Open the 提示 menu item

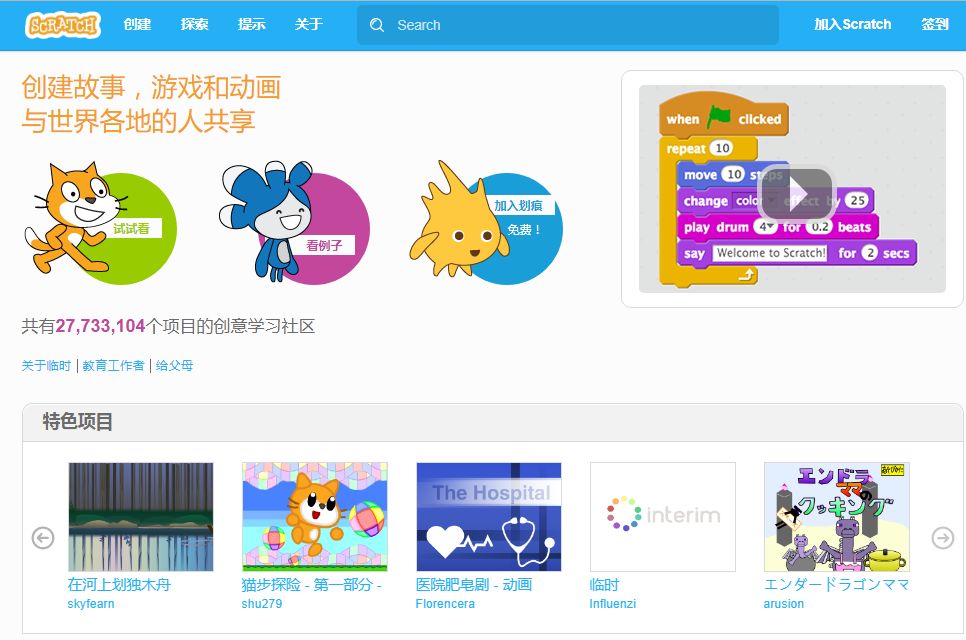click(251, 25)
